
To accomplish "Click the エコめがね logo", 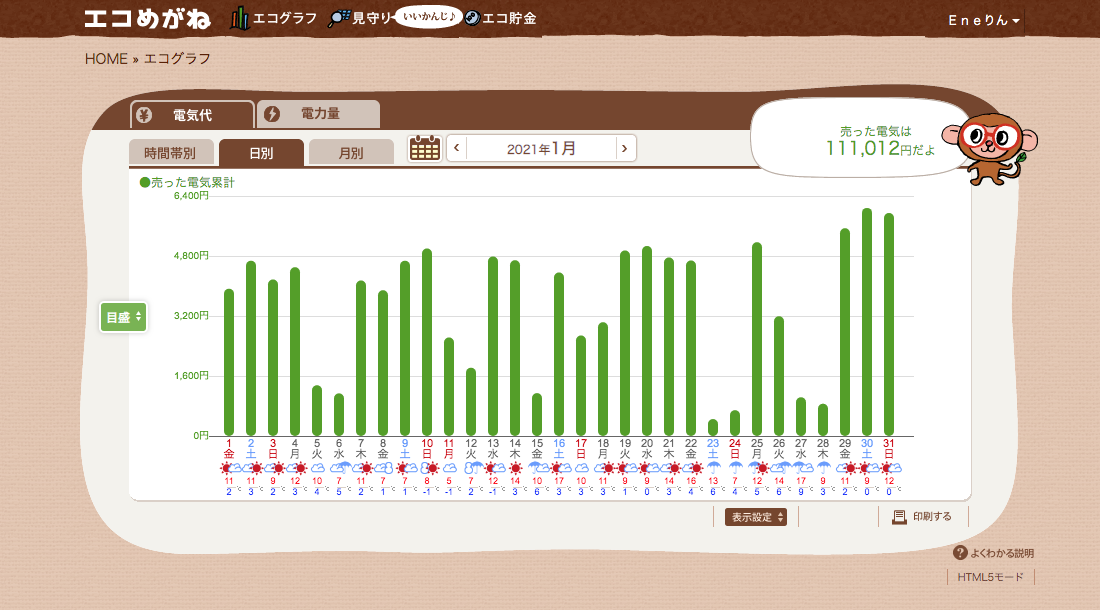I will click(x=147, y=19).
